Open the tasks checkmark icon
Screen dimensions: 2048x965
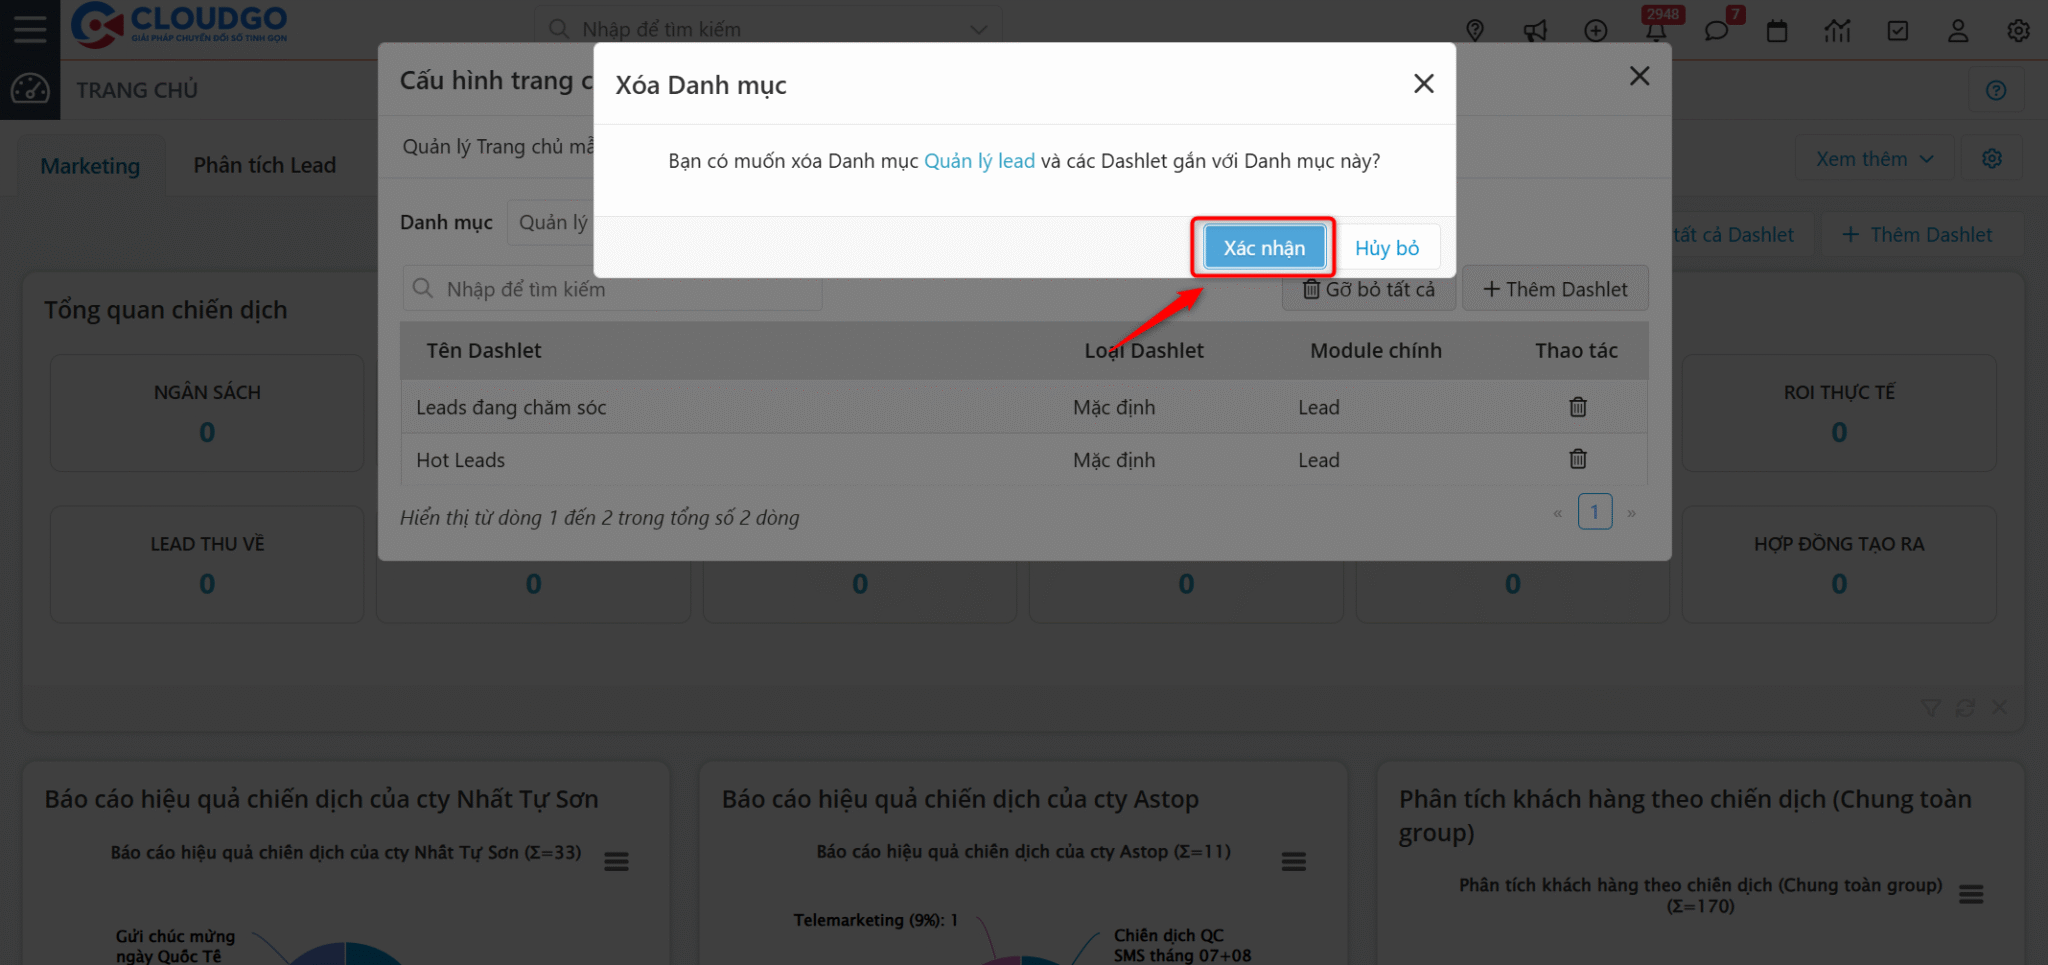point(1897,30)
